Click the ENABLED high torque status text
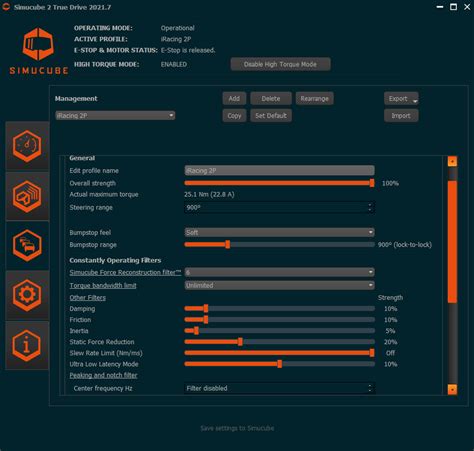 click(x=174, y=64)
